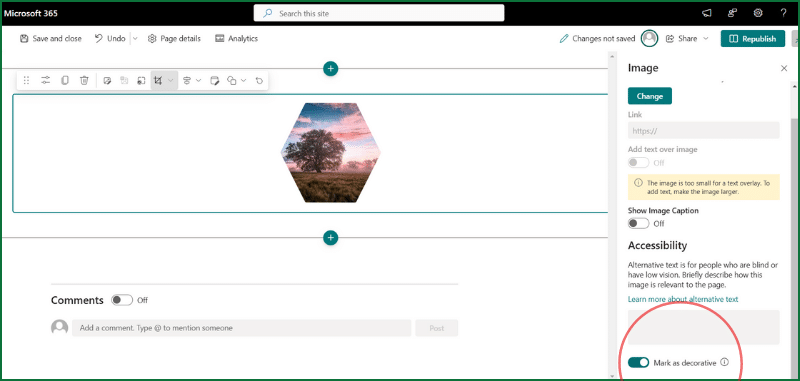Click the alignment icon in image toolbar
The height and width of the screenshot is (381, 800).
tap(187, 81)
